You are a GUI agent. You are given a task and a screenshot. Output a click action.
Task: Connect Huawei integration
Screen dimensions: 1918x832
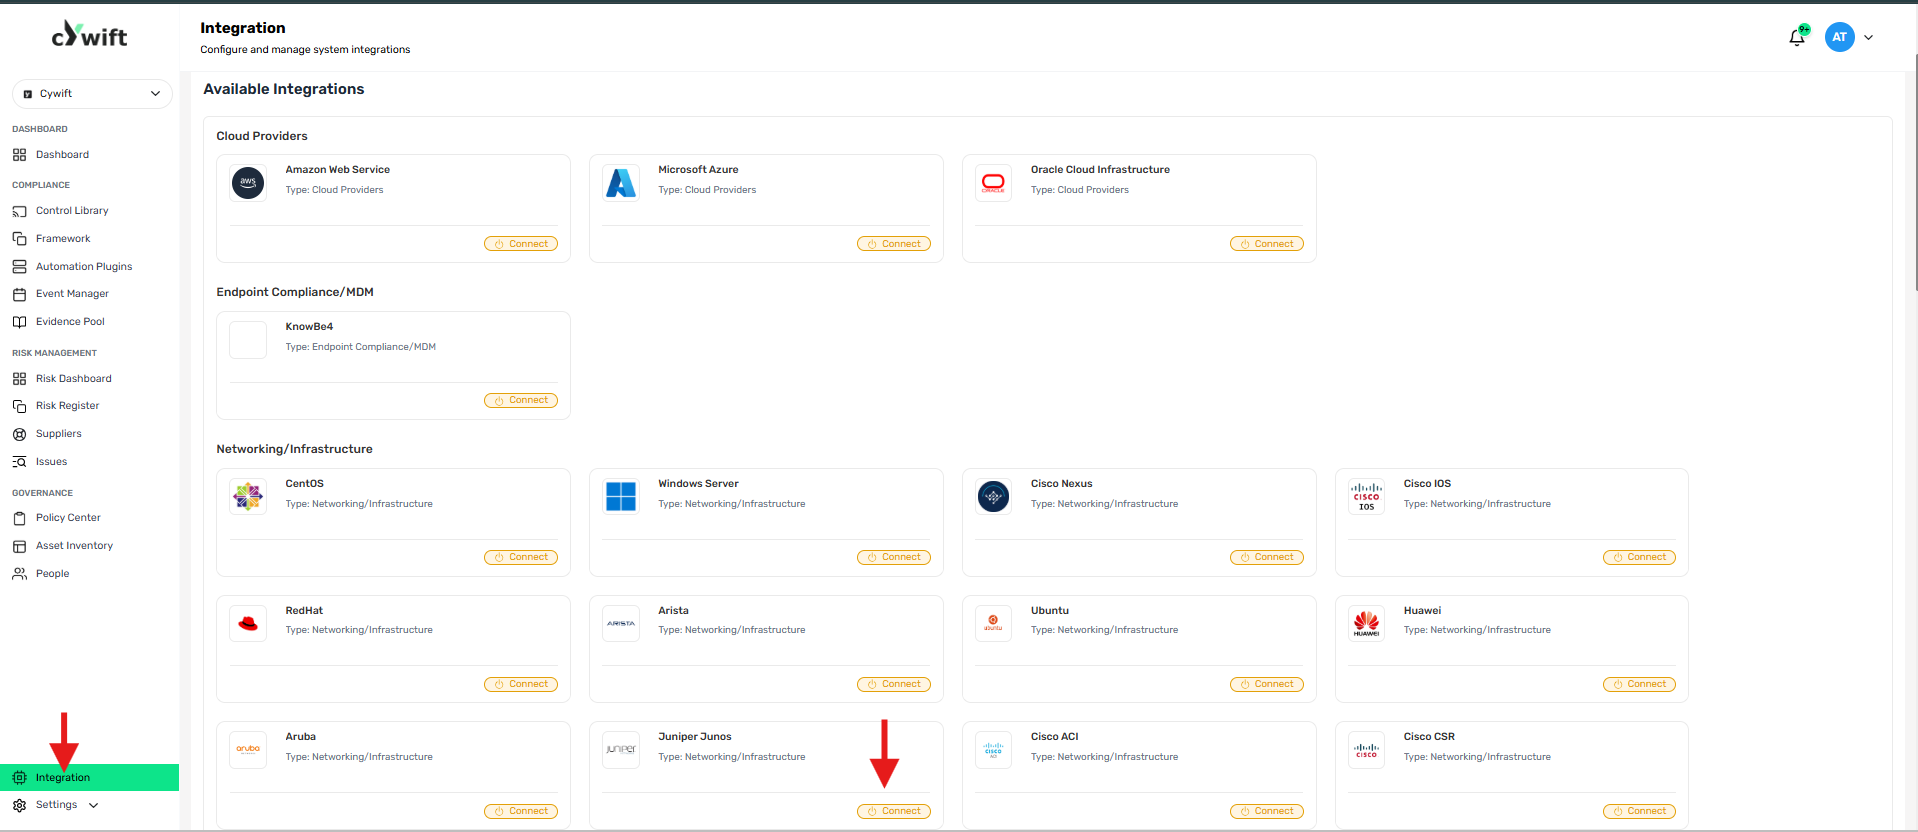click(1639, 685)
